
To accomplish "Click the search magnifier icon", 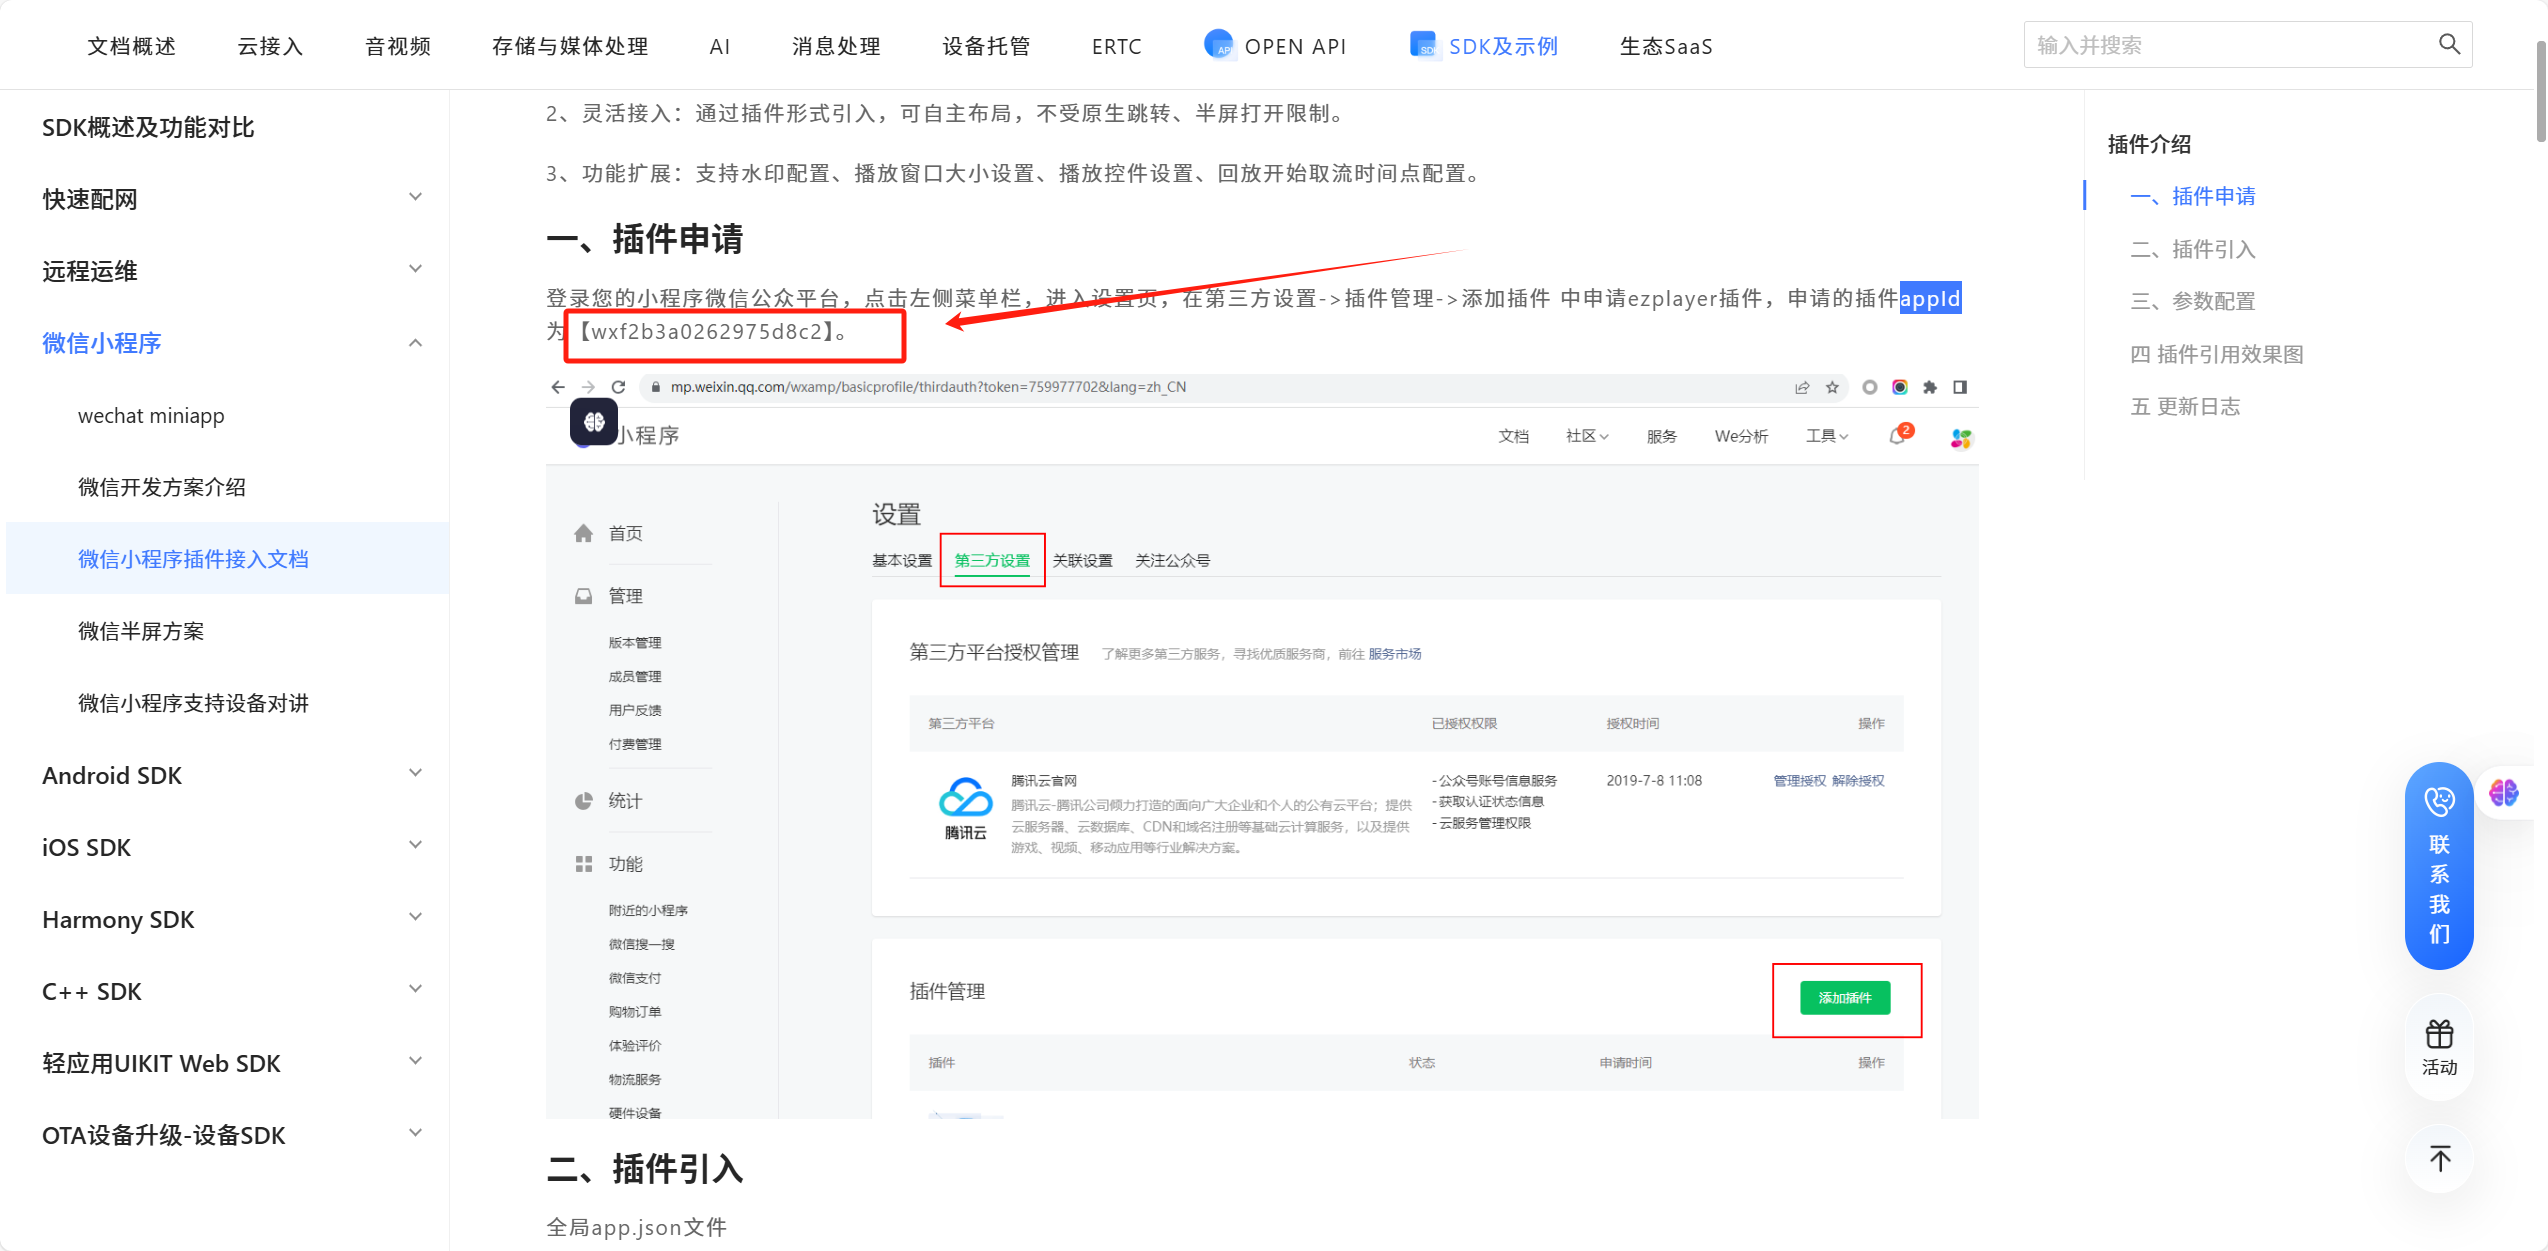I will point(2449,44).
